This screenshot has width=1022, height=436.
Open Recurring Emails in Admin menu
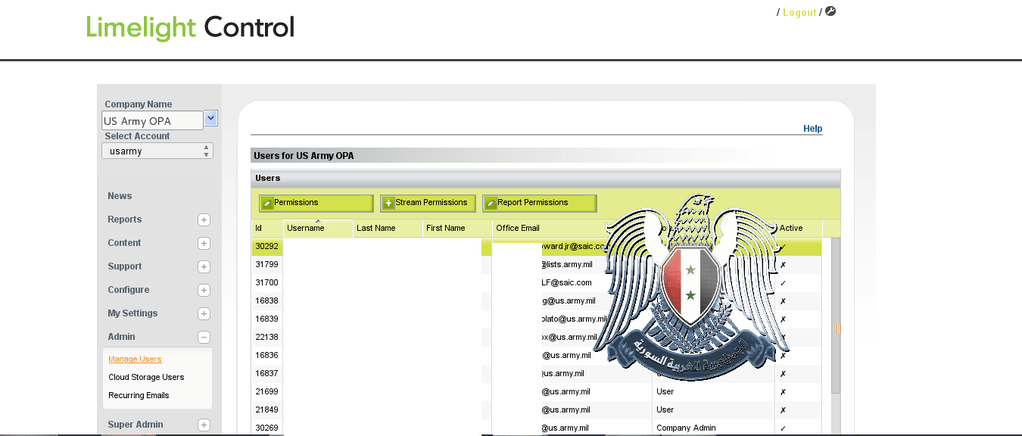pyautogui.click(x=138, y=395)
